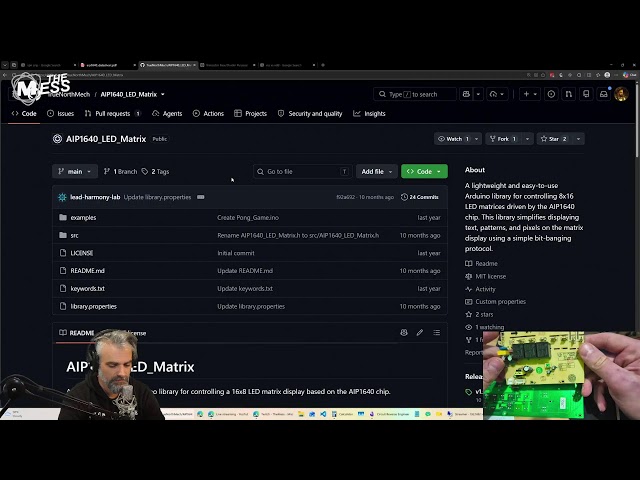Open the Pull requests tab
This screenshot has height=480, width=640.
[x=112, y=113]
